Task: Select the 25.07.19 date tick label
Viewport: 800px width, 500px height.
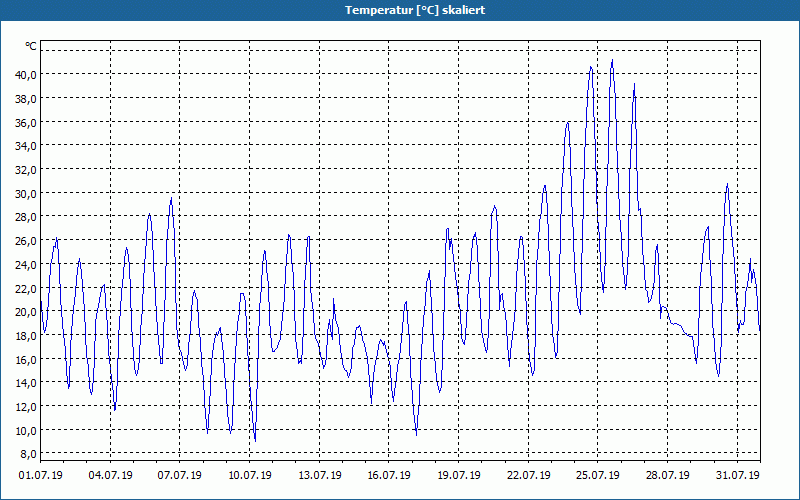Action: tap(598, 475)
